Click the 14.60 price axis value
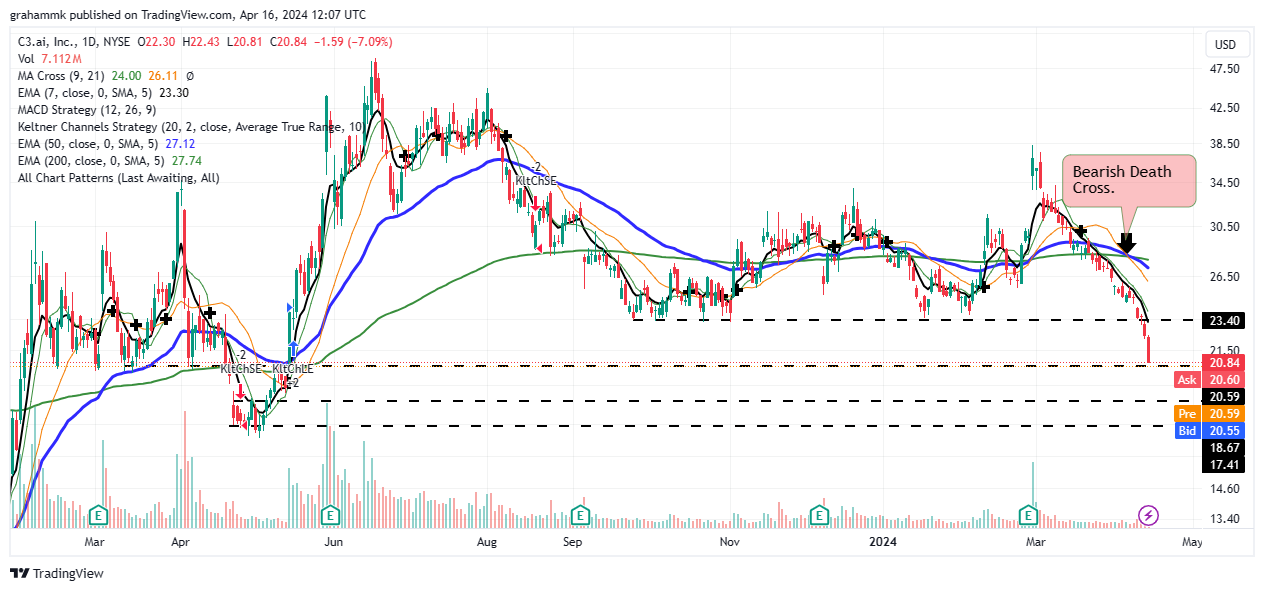 click(1225, 489)
